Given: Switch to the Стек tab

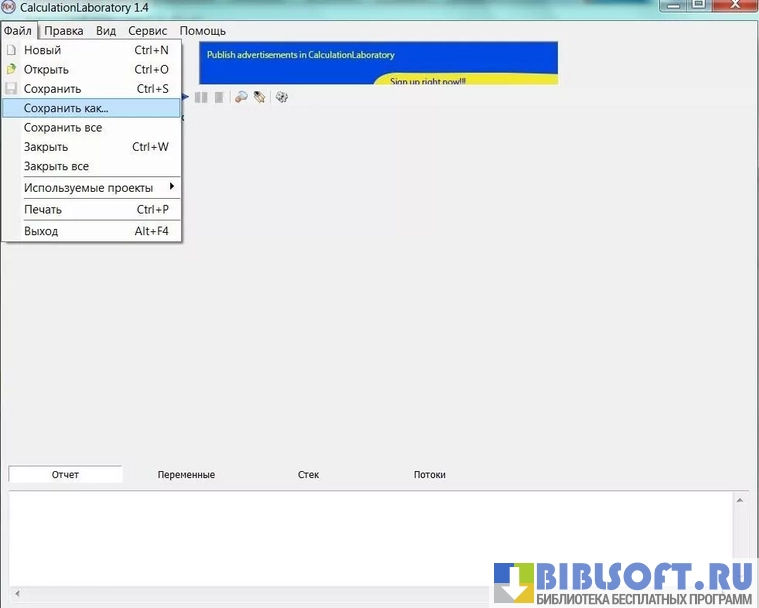Looking at the screenshot, I should click(308, 475).
